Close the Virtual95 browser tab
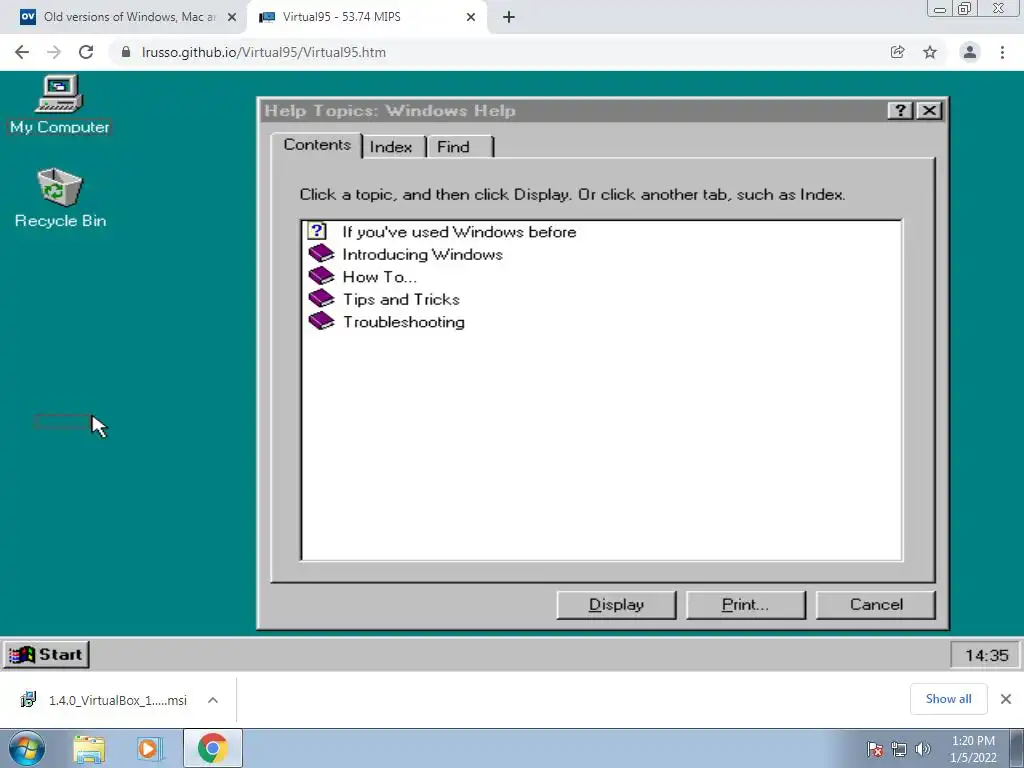 [471, 17]
